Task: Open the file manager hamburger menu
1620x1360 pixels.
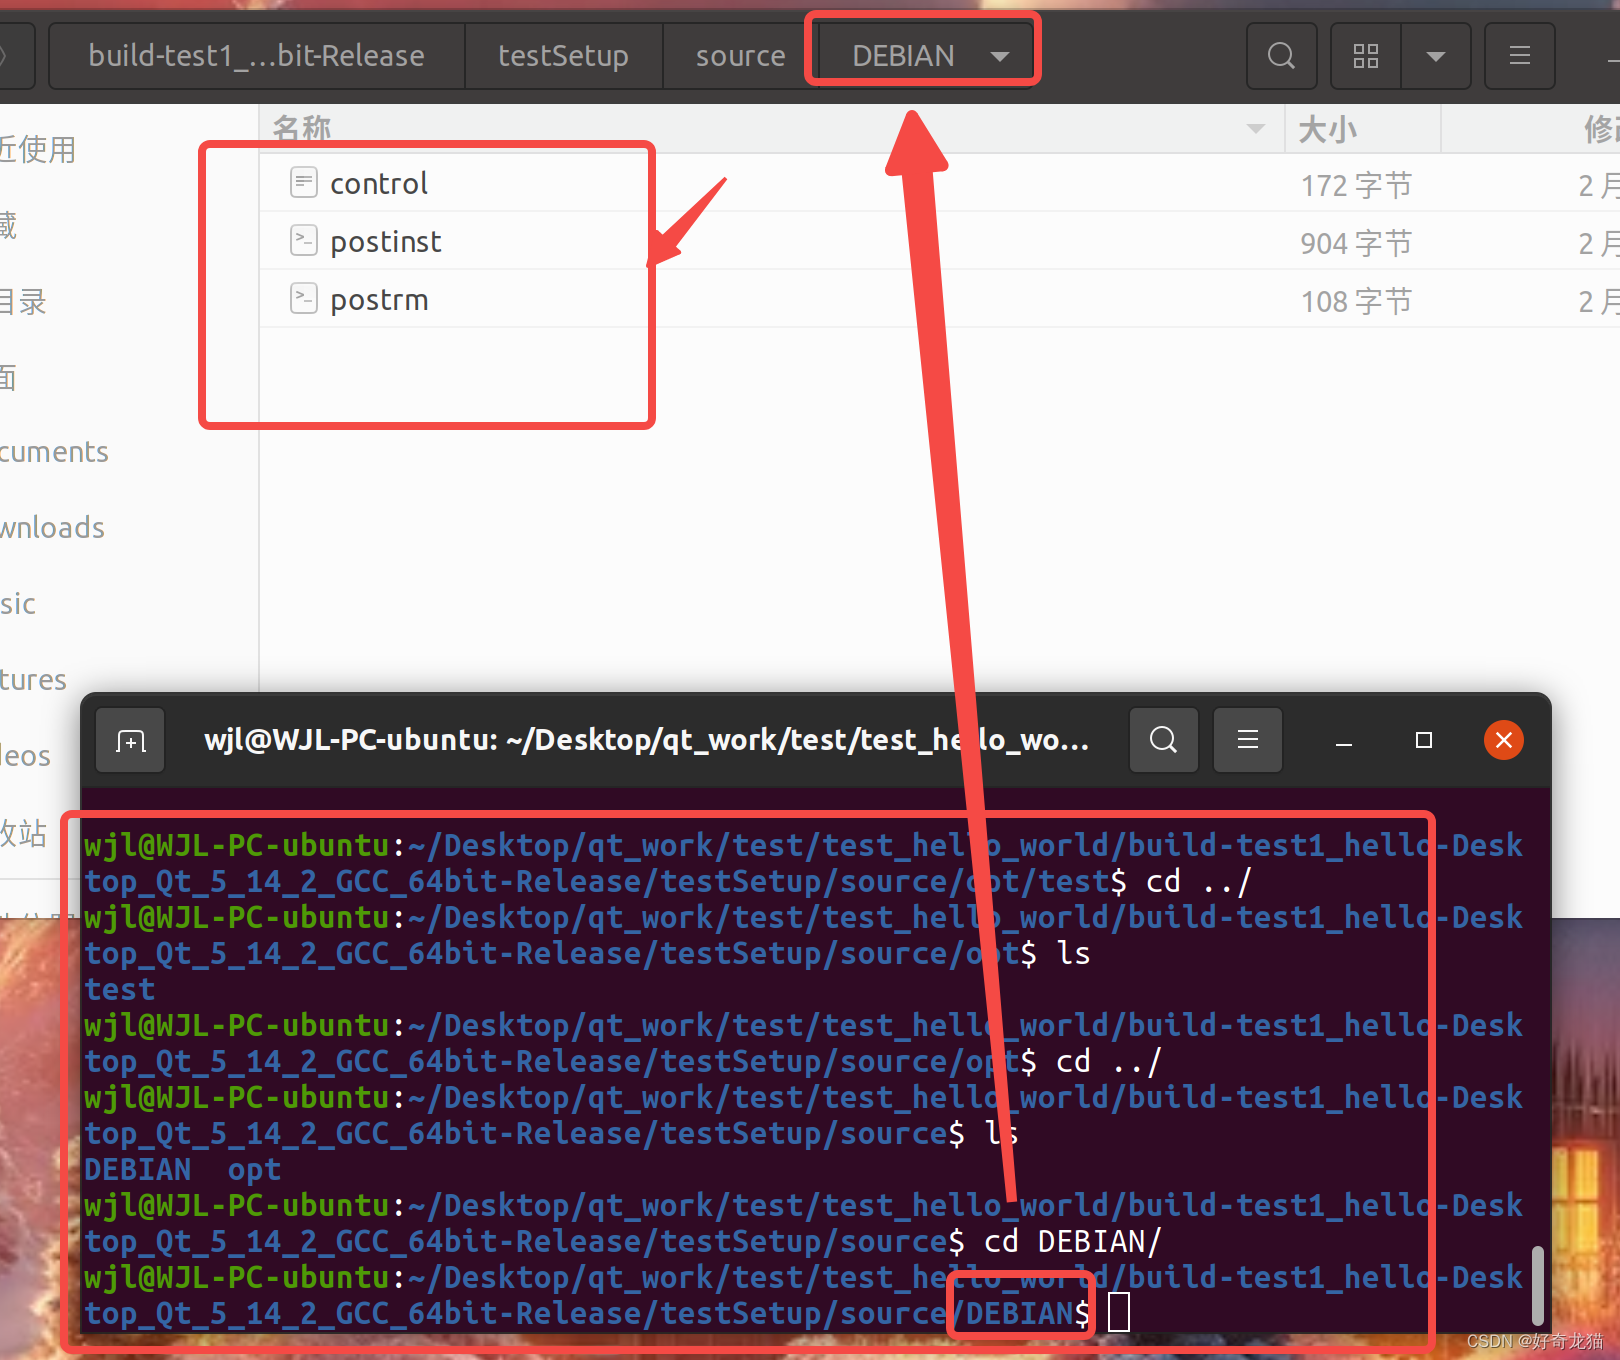Action: click(1520, 56)
